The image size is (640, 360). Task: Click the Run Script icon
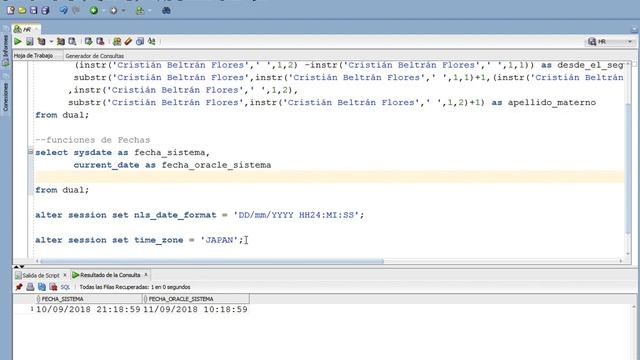point(29,41)
